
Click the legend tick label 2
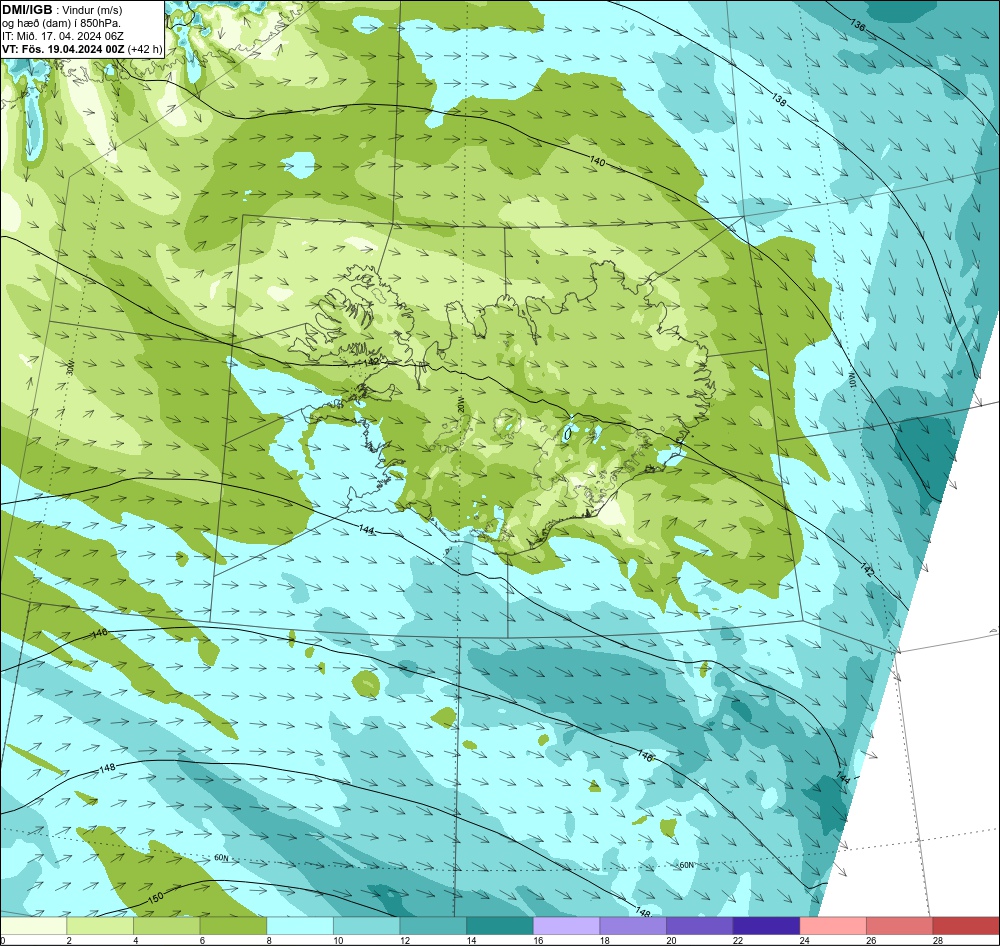point(69,940)
